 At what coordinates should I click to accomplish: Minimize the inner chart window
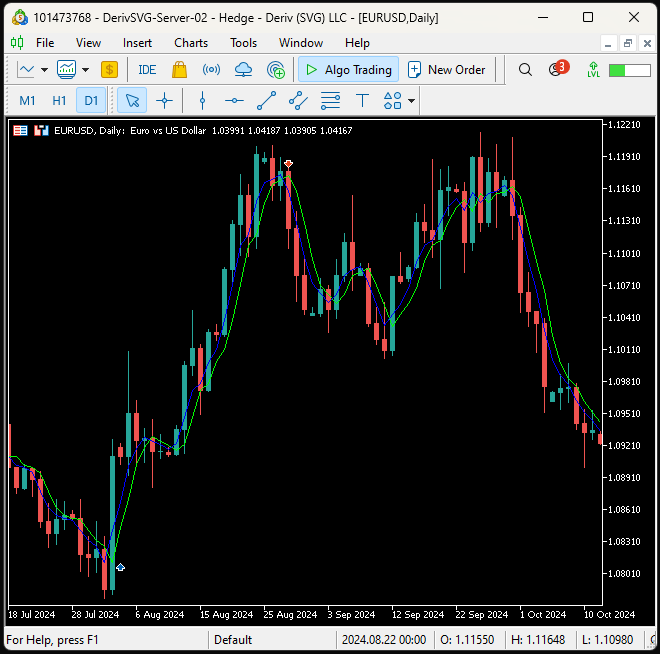(x=608, y=43)
